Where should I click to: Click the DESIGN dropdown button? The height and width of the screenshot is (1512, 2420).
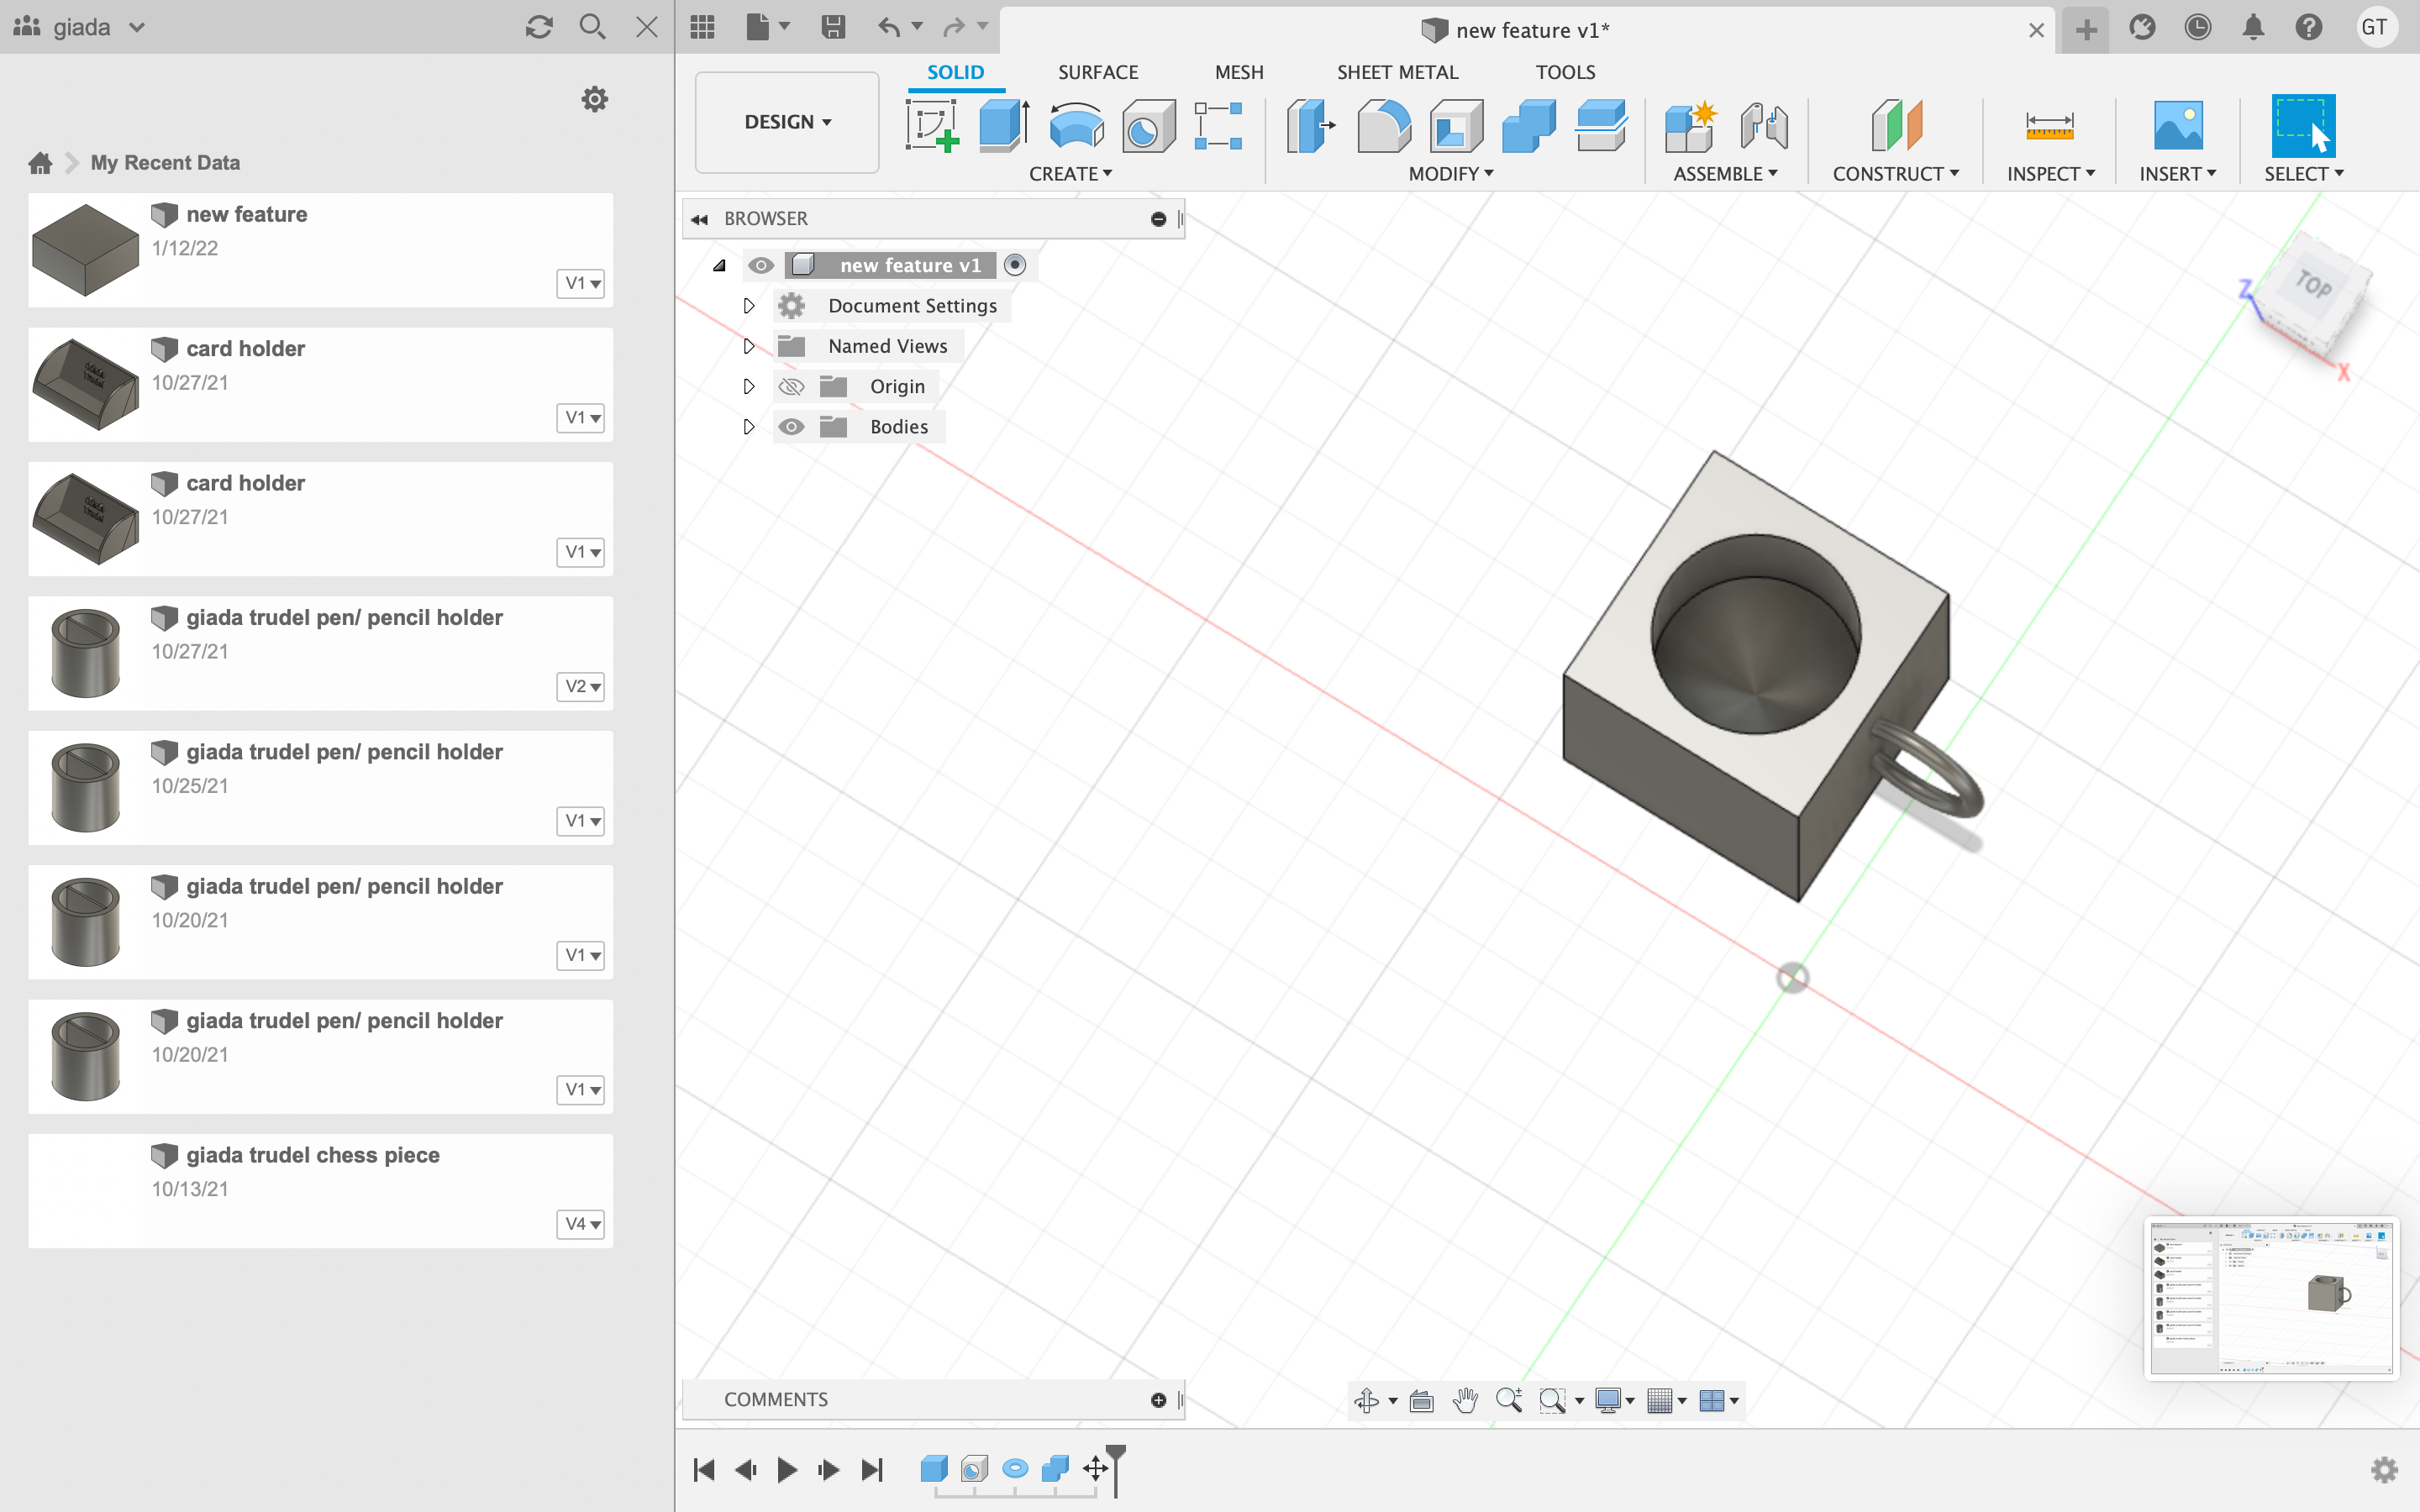coord(786,120)
